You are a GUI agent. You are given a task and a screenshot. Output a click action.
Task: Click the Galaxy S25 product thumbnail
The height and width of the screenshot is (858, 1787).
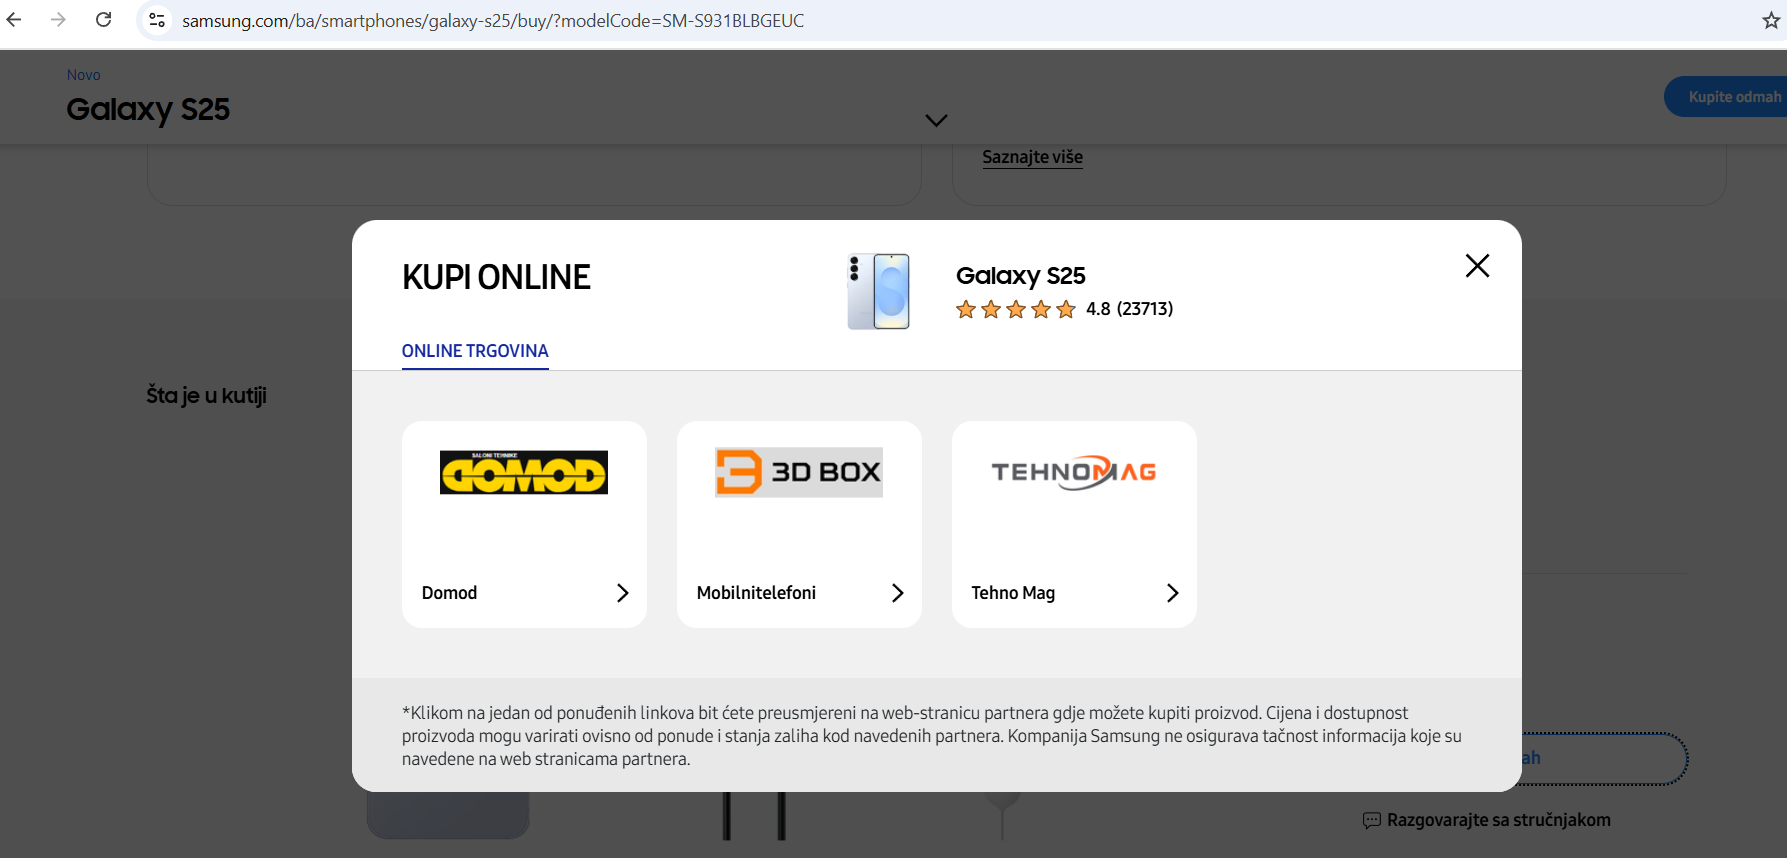pos(878,291)
